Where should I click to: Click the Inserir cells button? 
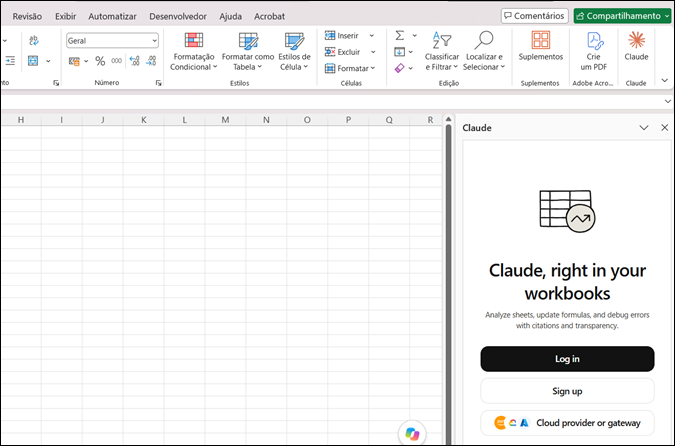pos(342,36)
